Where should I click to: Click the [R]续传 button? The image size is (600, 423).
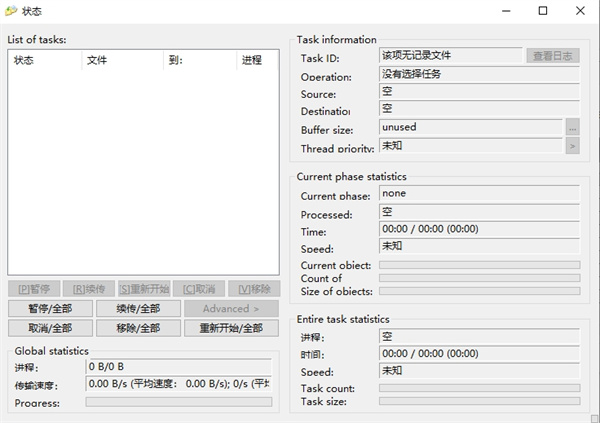click(89, 289)
